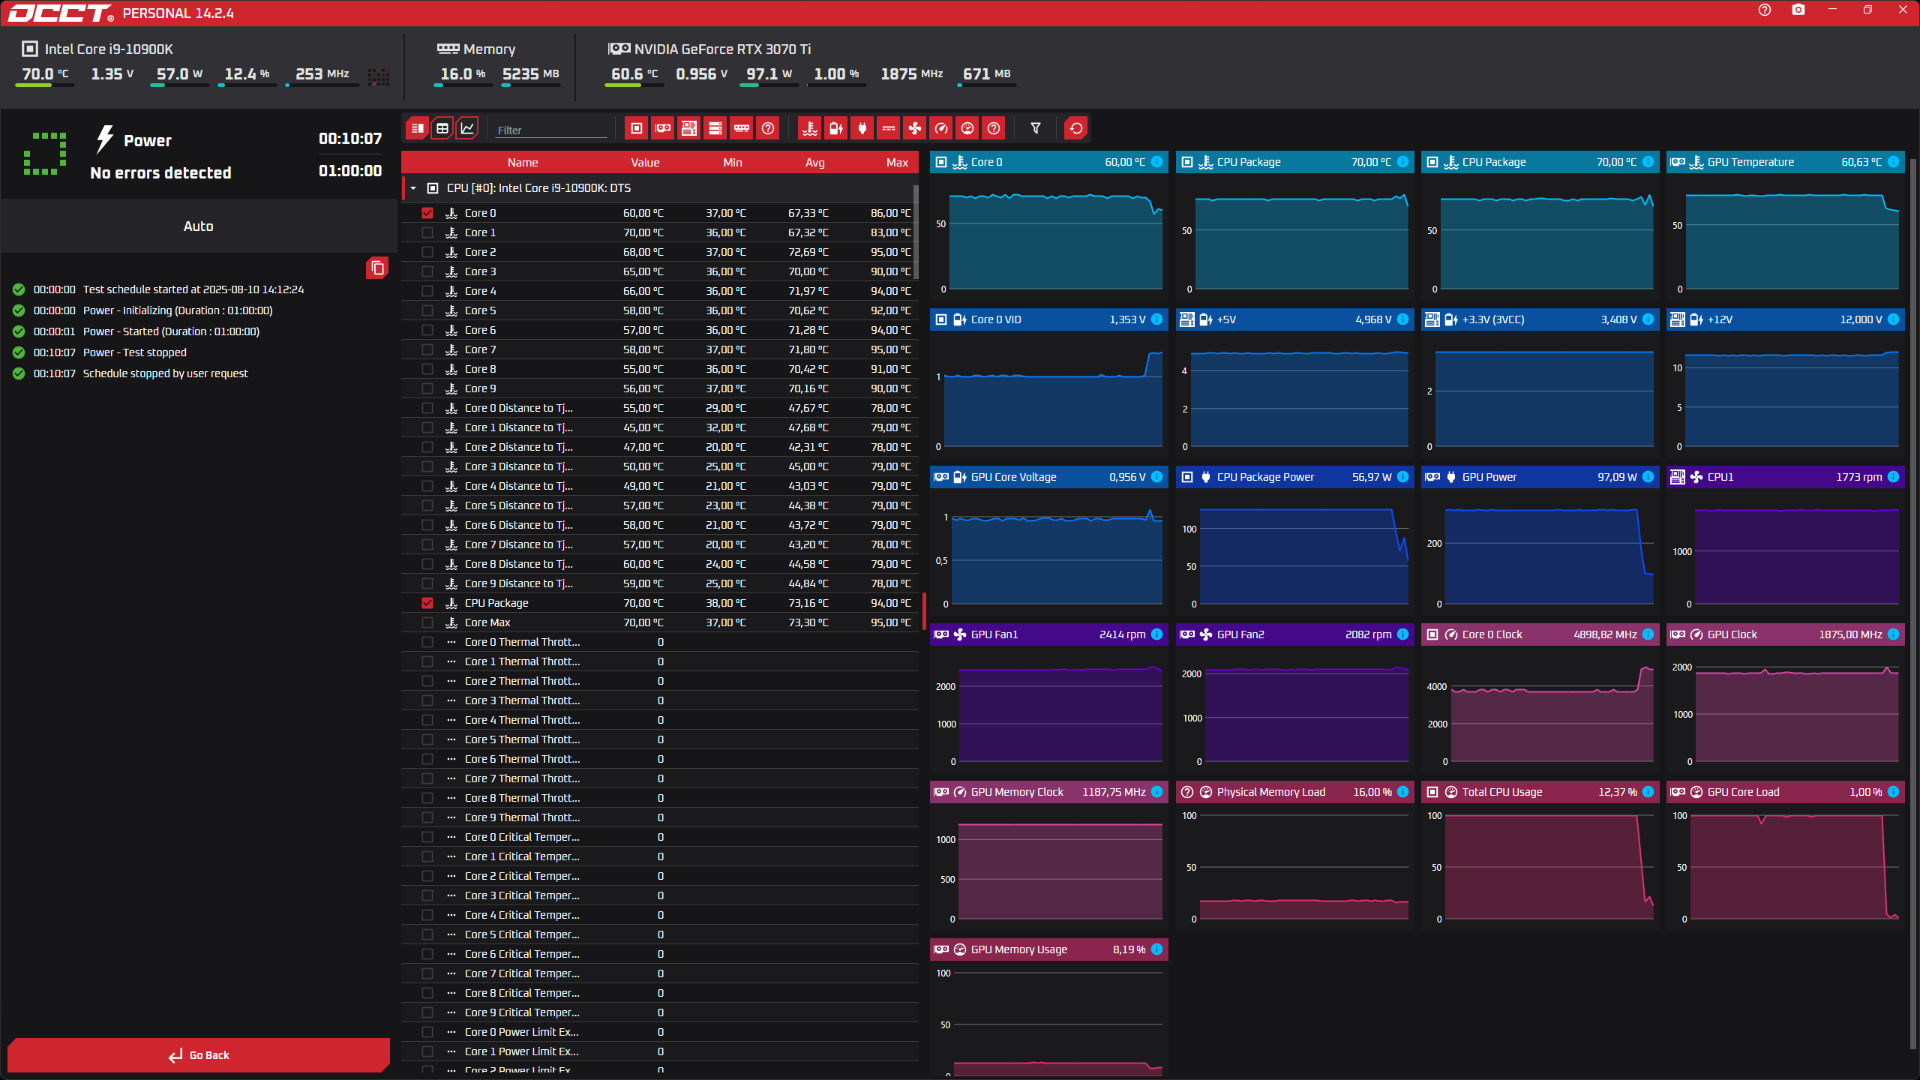Select the Core 0 VID graph header

point(1049,320)
